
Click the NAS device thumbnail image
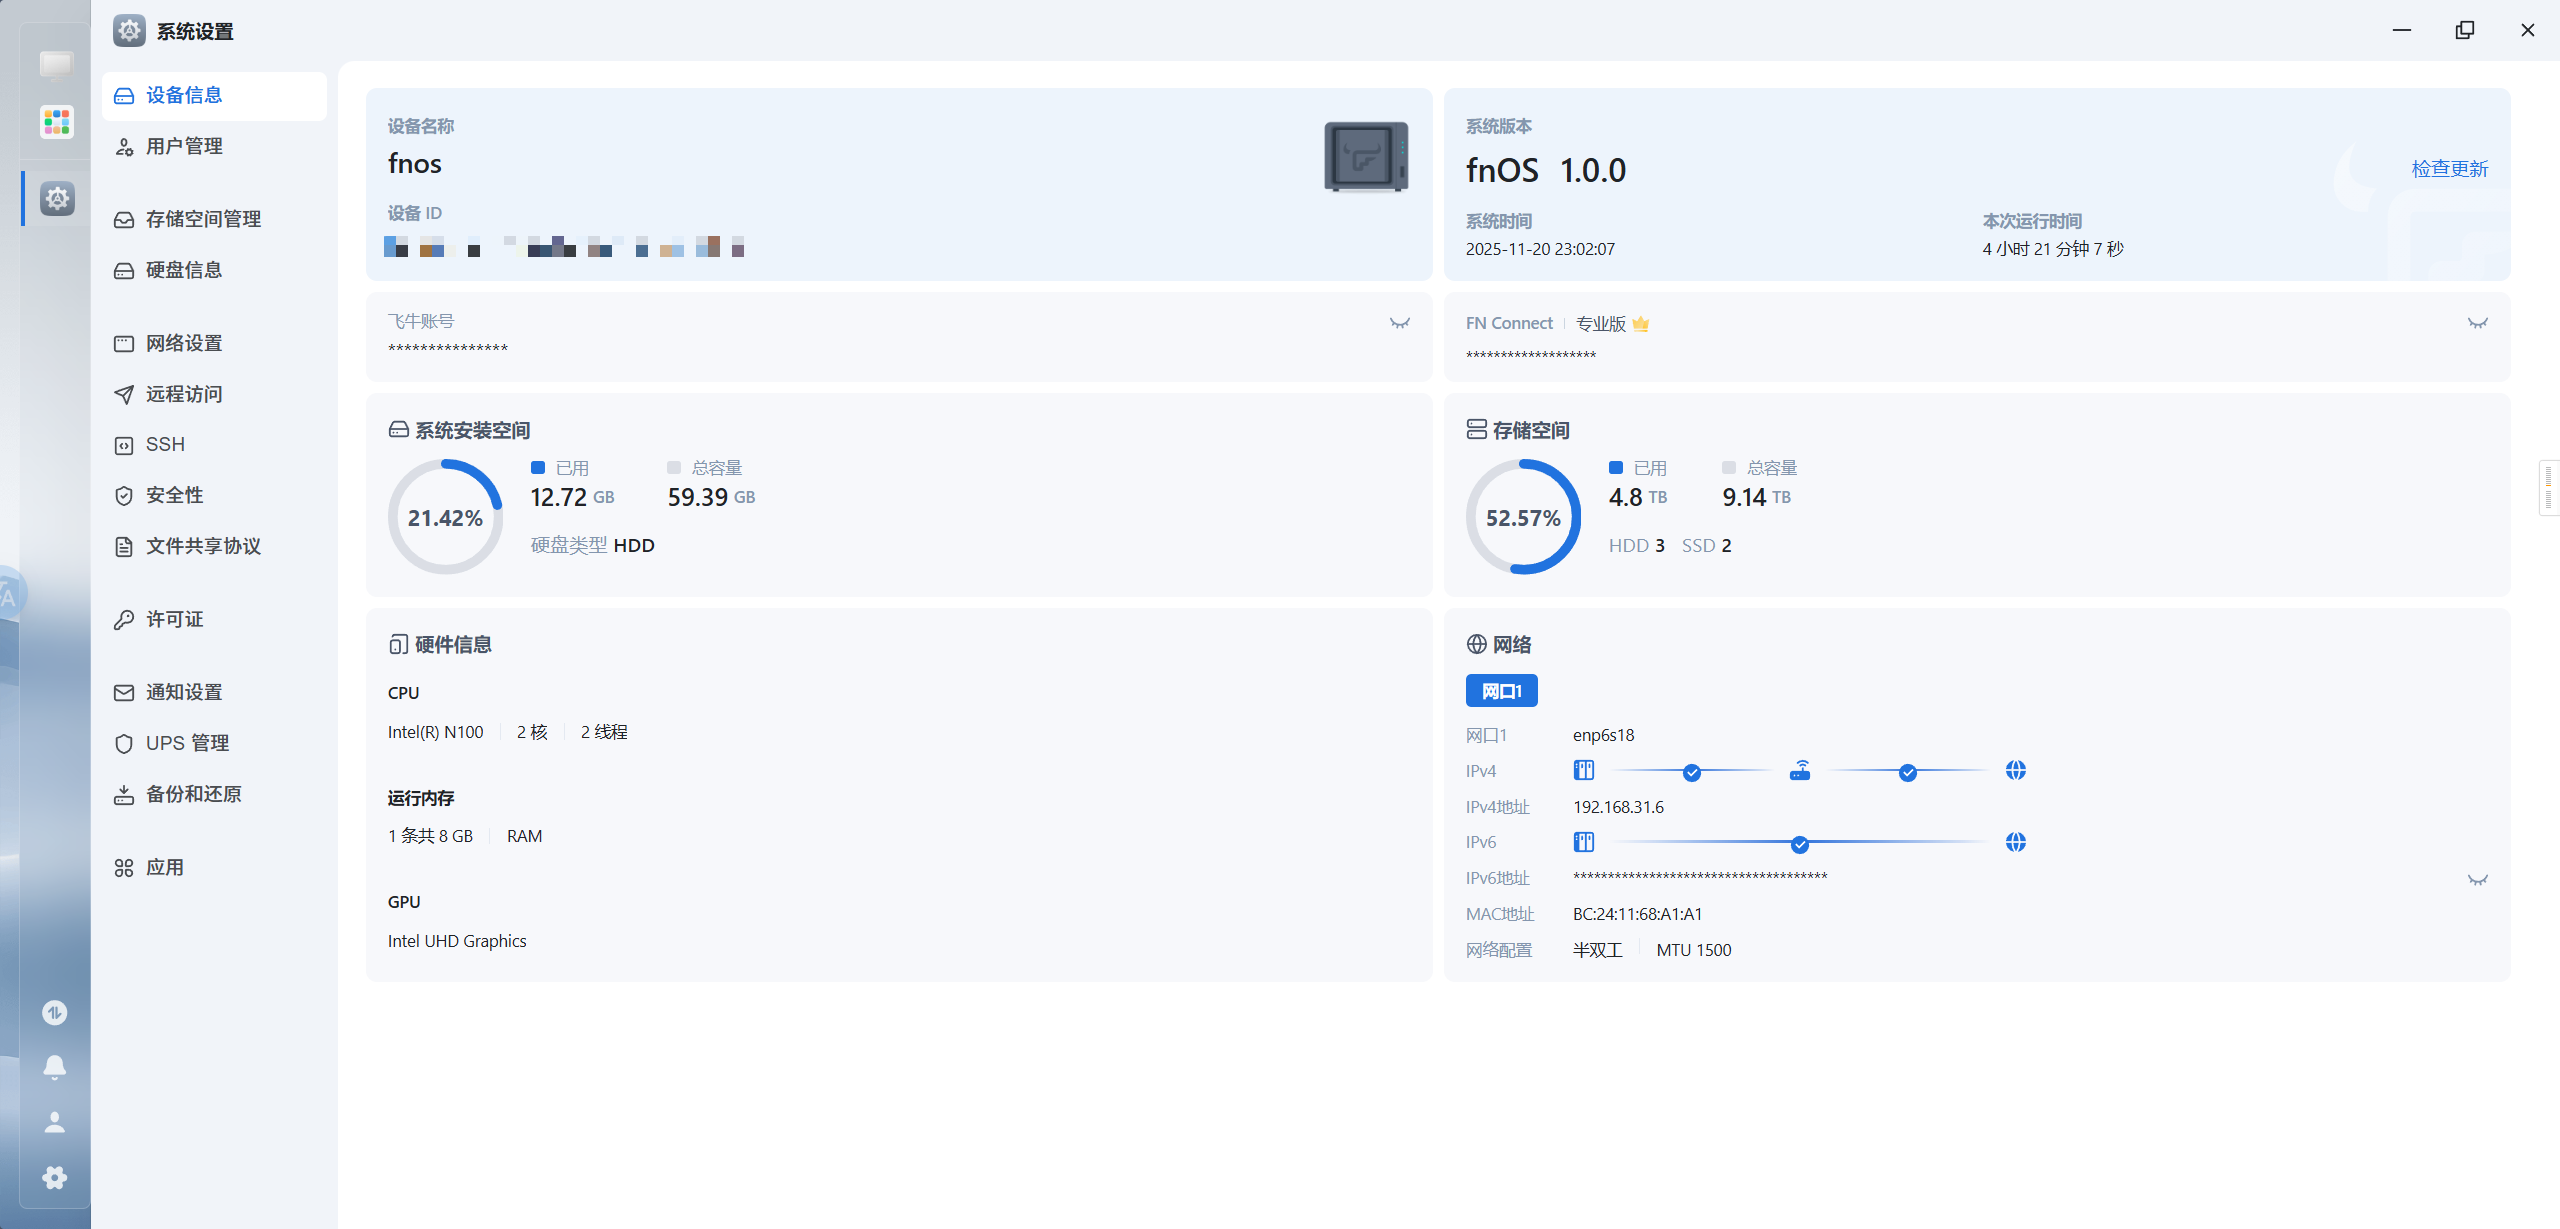pyautogui.click(x=1366, y=157)
